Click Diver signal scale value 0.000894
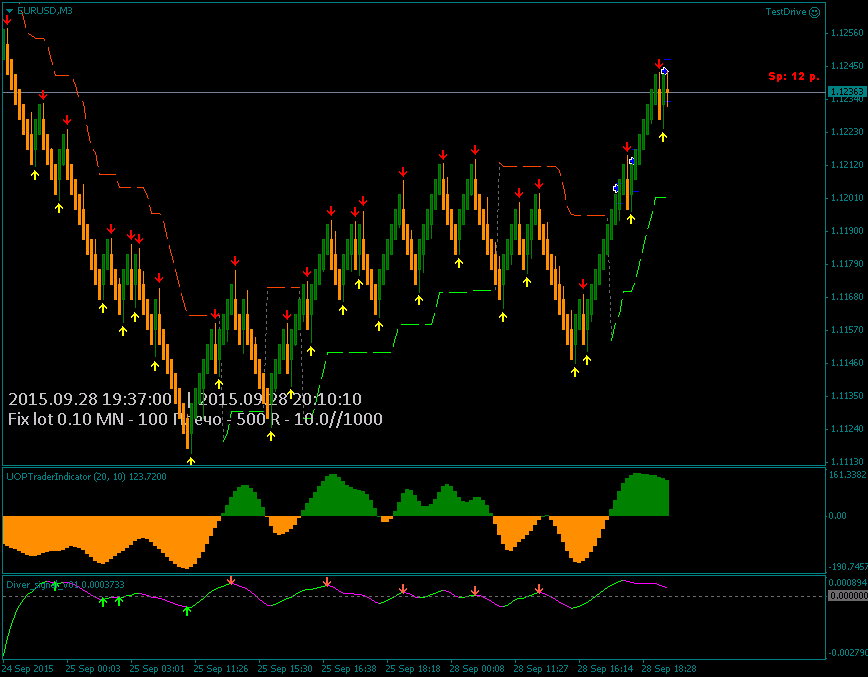This screenshot has width=868, height=677. click(x=848, y=583)
